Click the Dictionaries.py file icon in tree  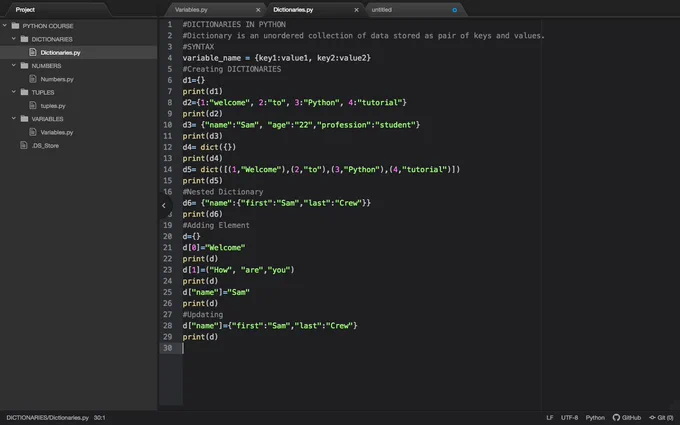(x=33, y=52)
